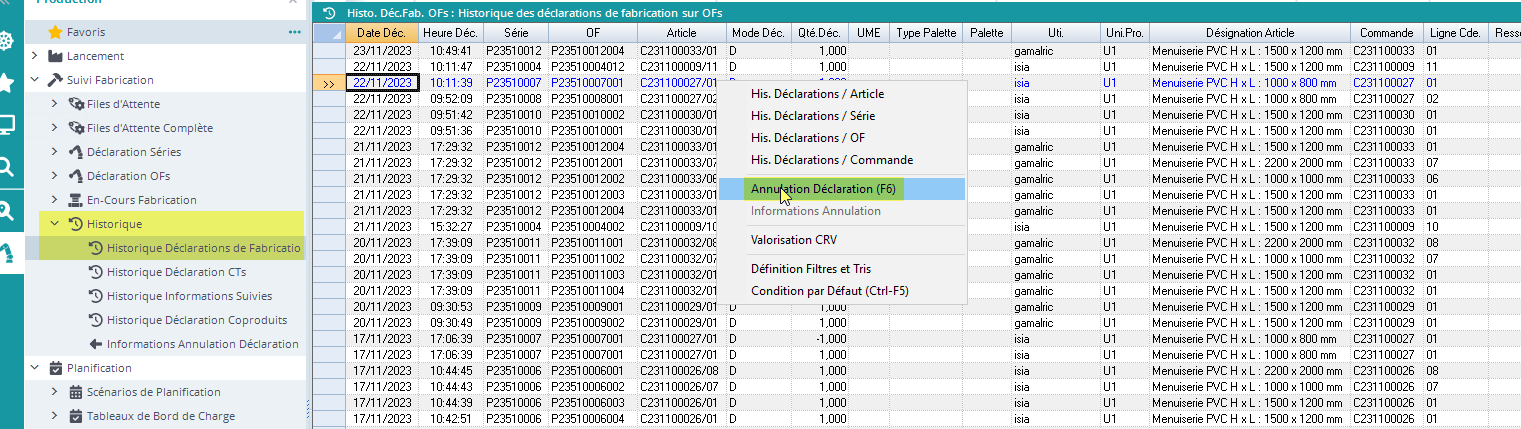Expand the Lancement tree node
The image size is (1521, 429).
[34, 56]
